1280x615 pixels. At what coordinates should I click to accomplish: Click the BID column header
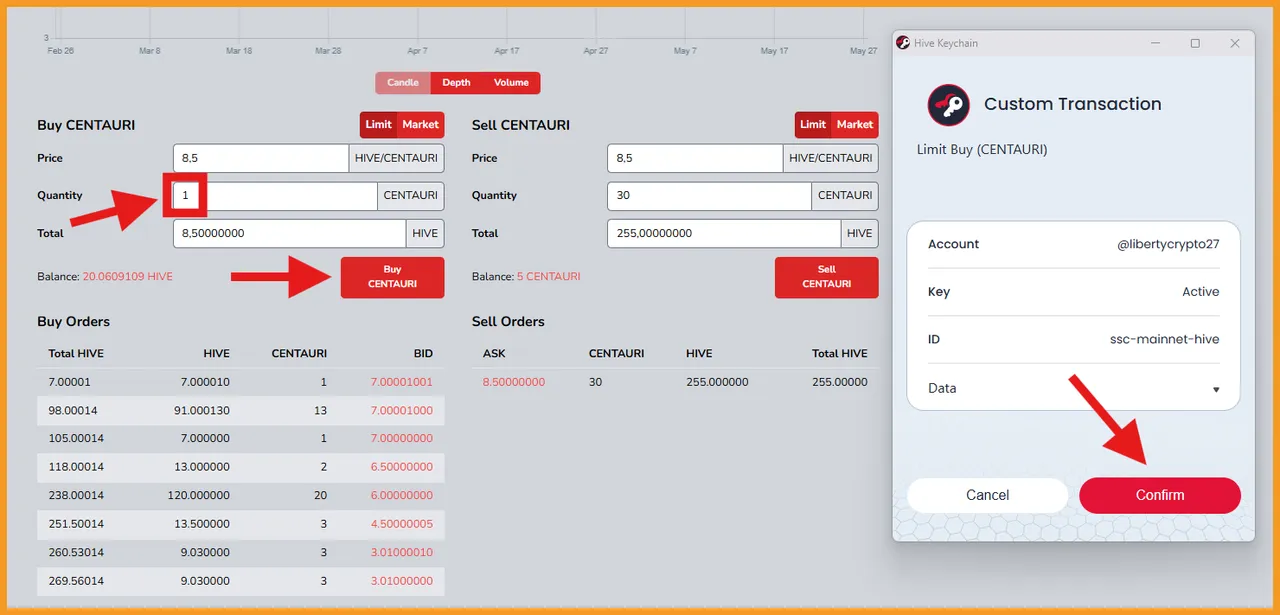click(x=423, y=353)
